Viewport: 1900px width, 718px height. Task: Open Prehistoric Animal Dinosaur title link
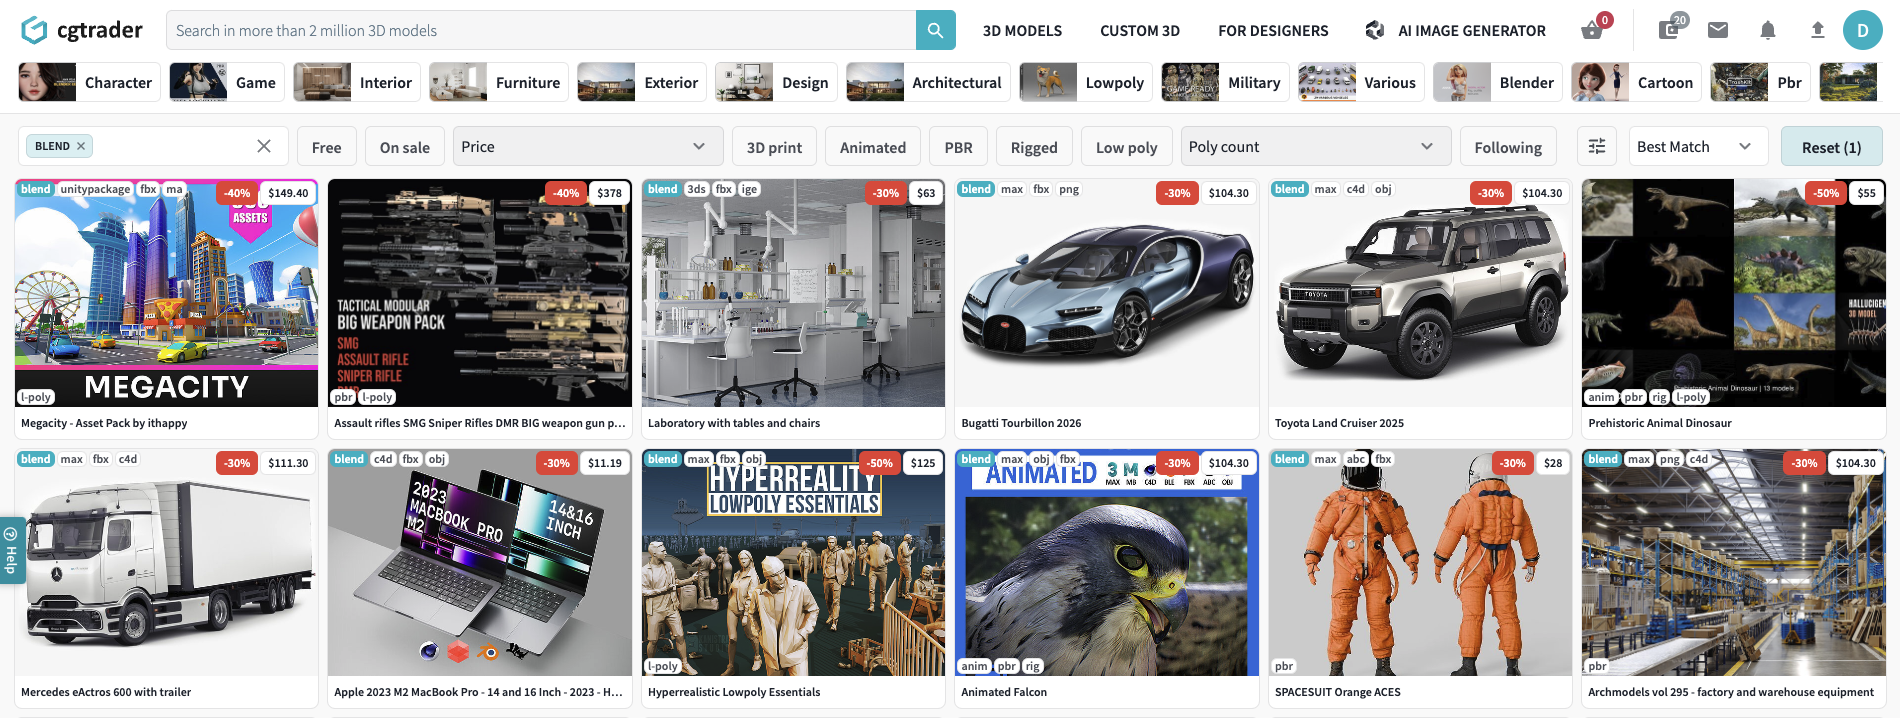[1660, 423]
